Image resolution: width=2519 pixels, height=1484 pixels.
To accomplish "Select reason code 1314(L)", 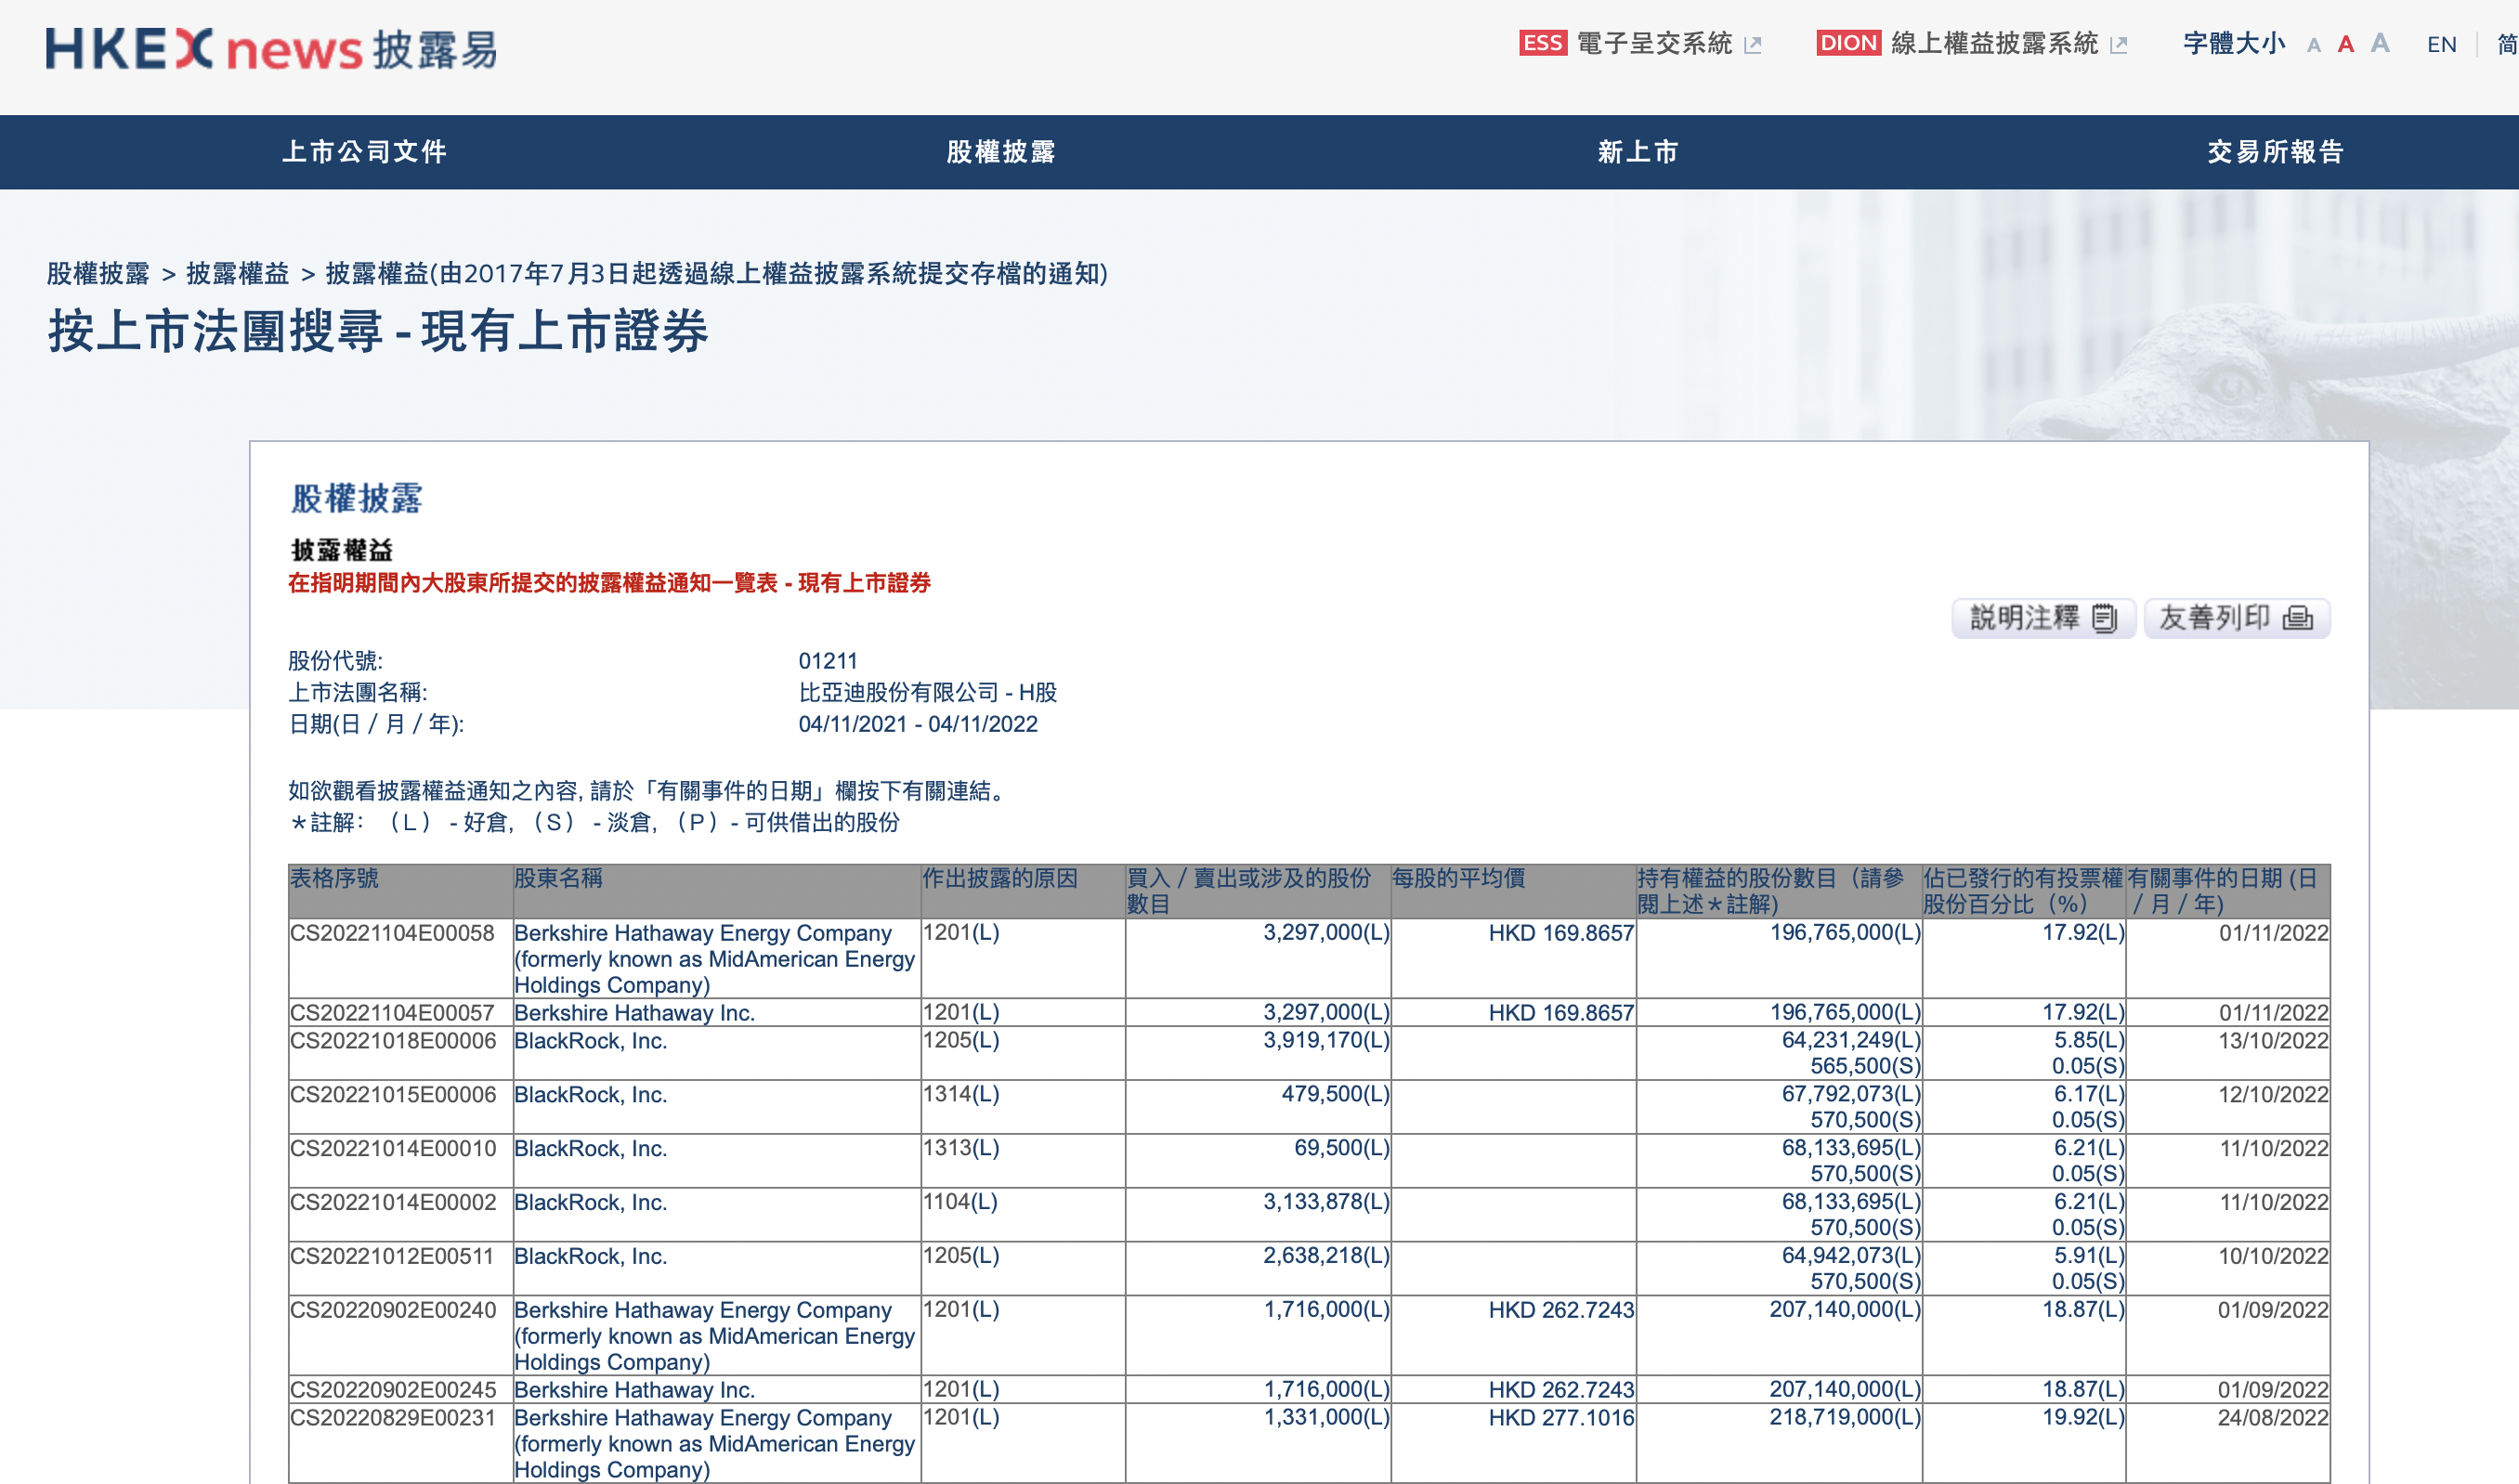I will 961,1095.
